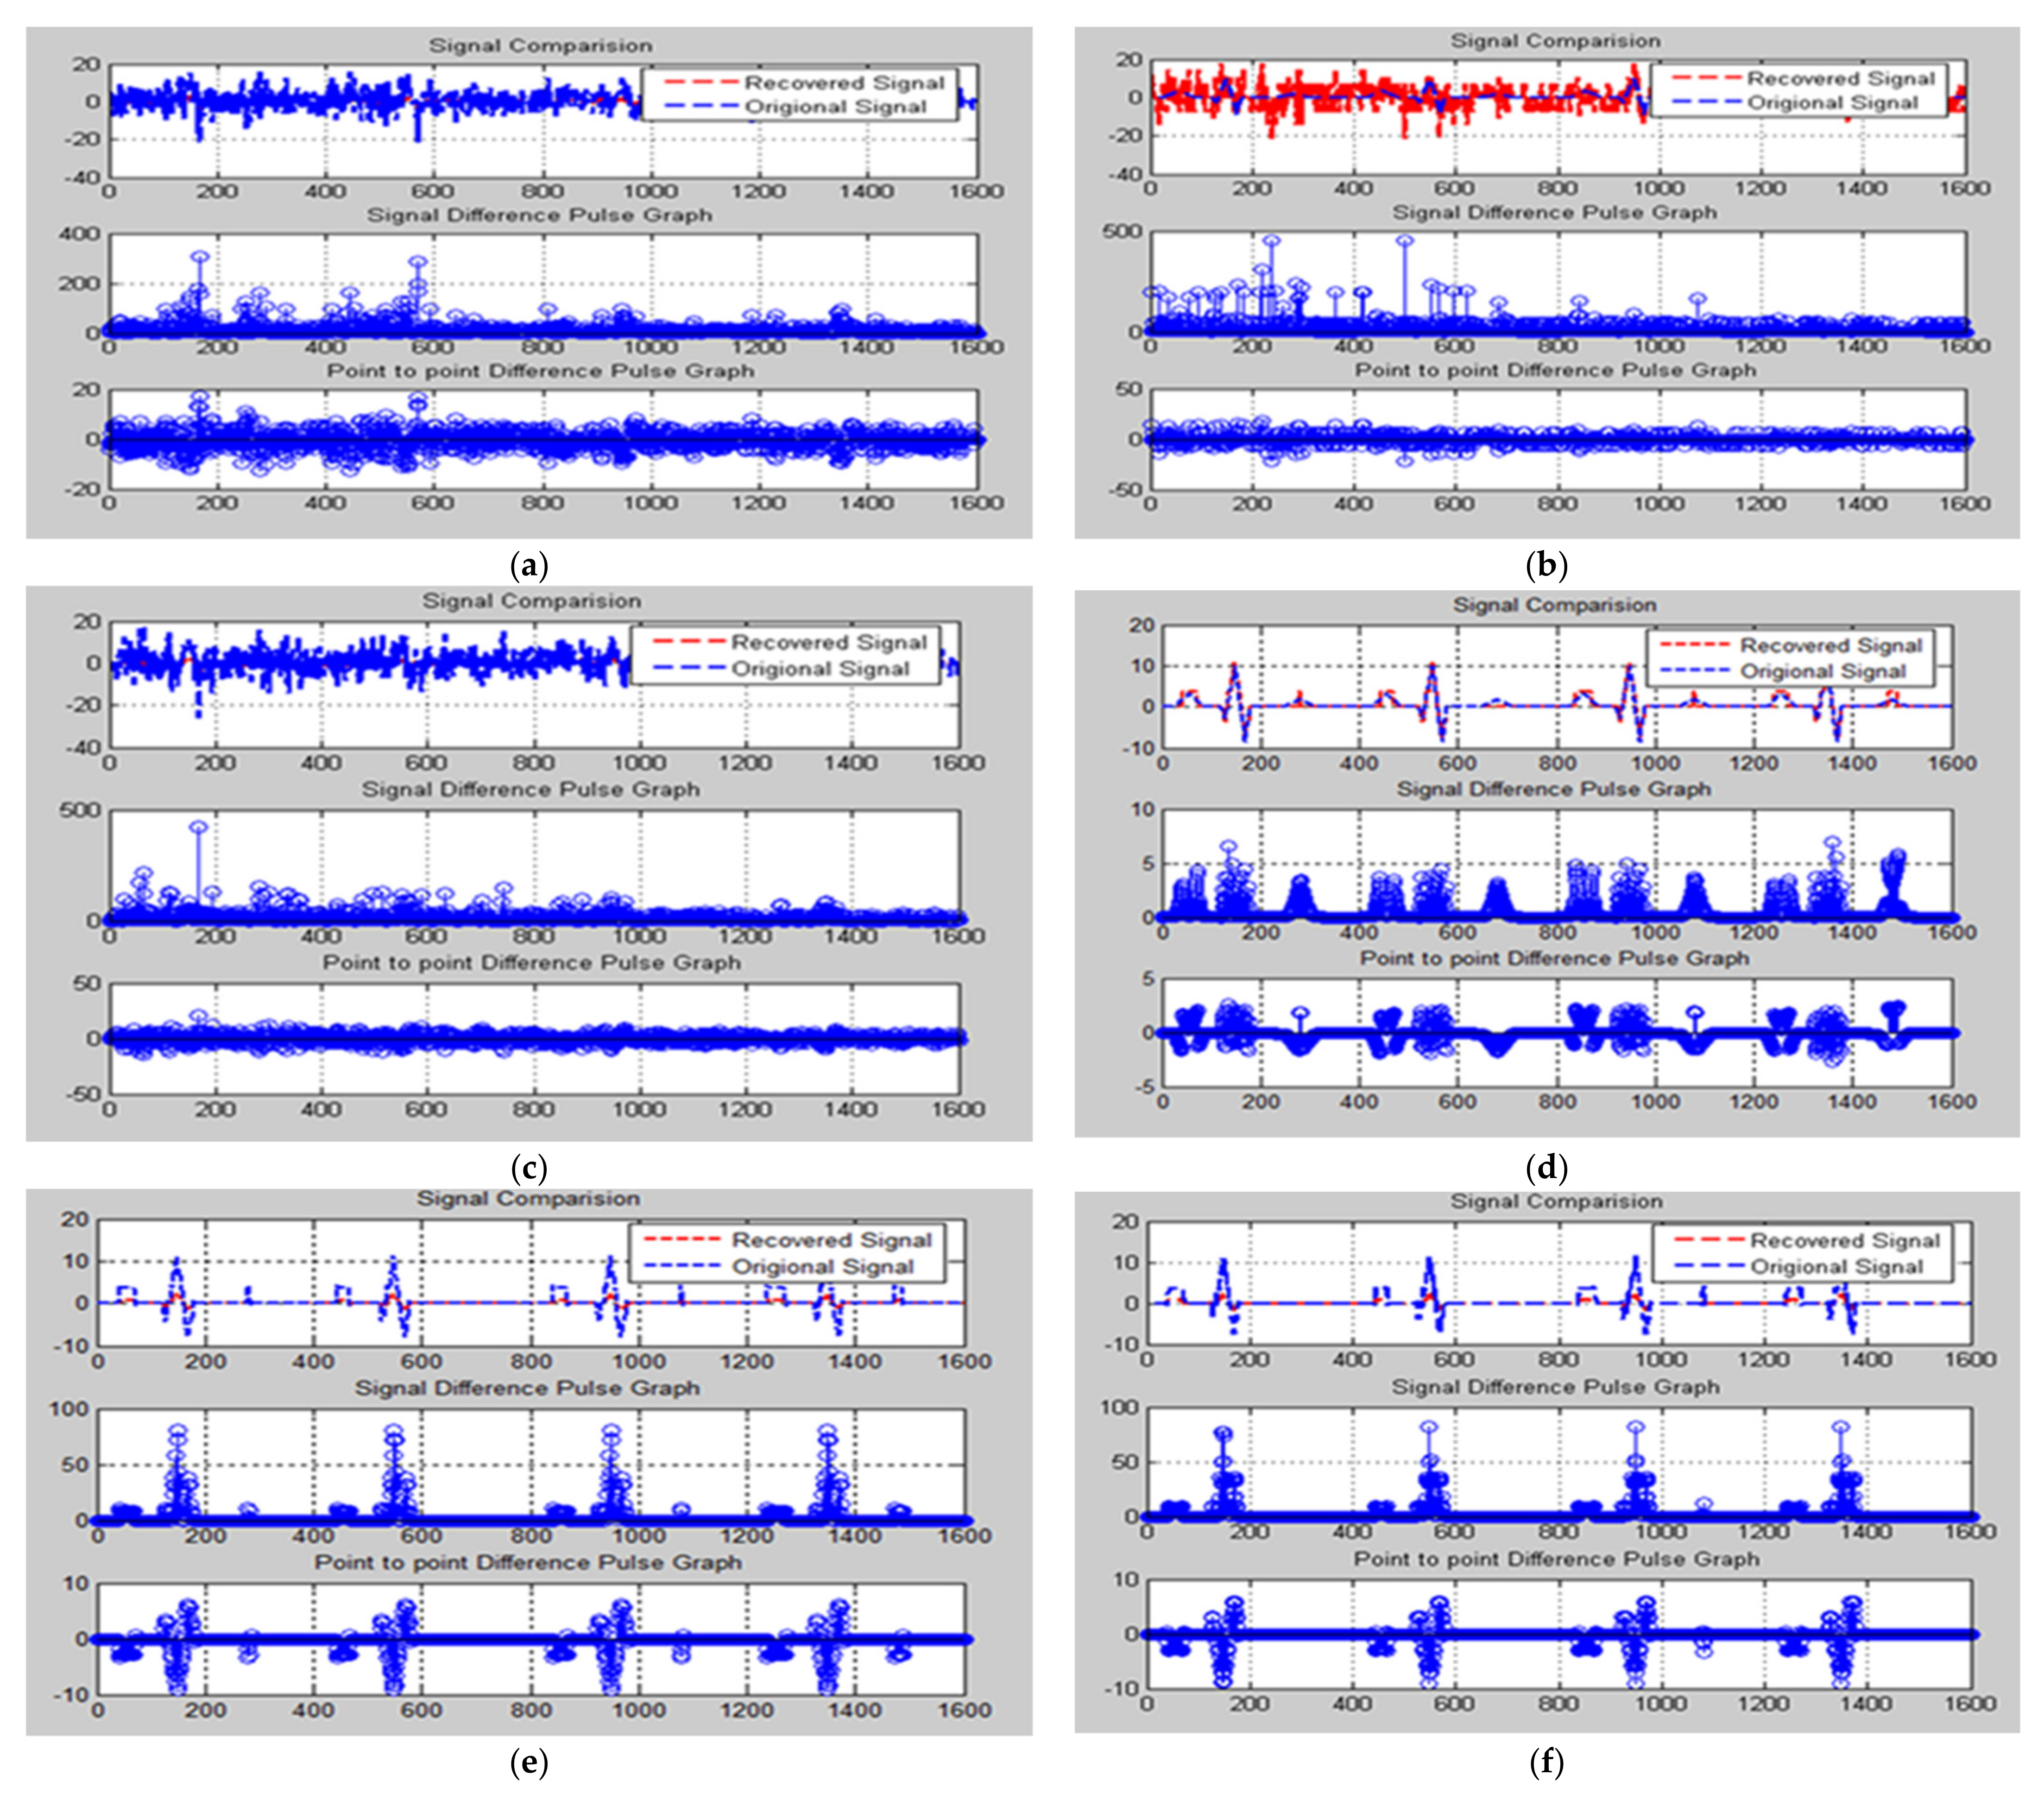Click the Origional Signal legend entry in panel (c)
Image resolution: width=2044 pixels, height=1794 pixels.
point(820,668)
